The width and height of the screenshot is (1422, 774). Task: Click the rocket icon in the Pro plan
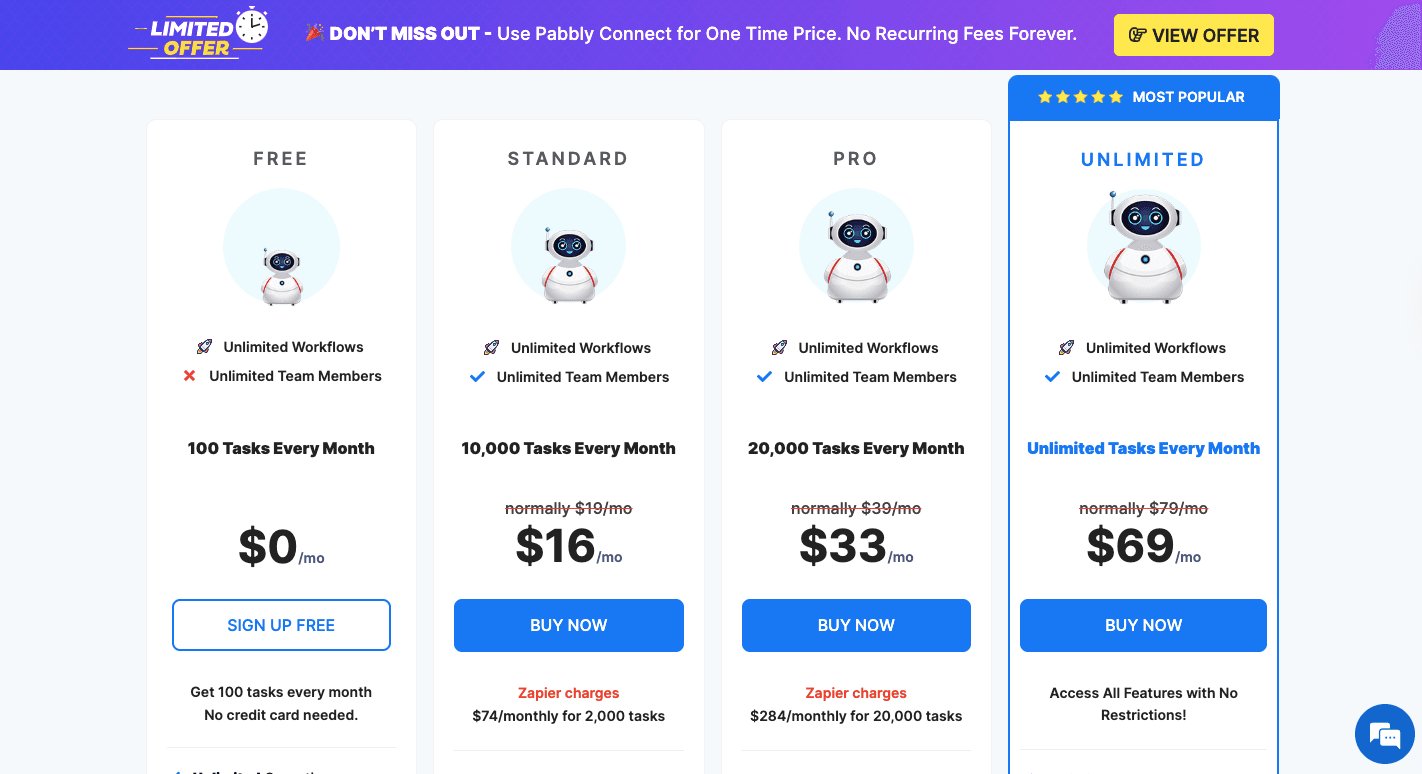tap(779, 347)
